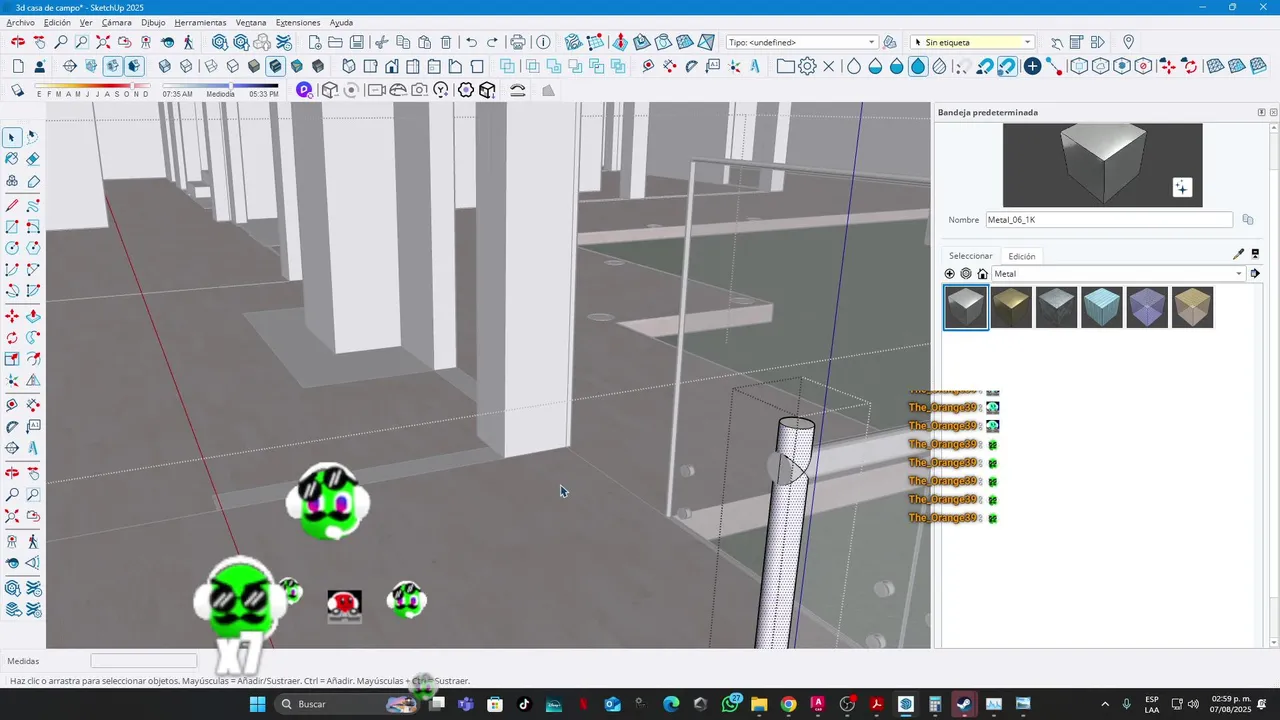Image resolution: width=1280 pixels, height=720 pixels.
Task: Click the create material plus icon on preview
Action: click(1182, 187)
